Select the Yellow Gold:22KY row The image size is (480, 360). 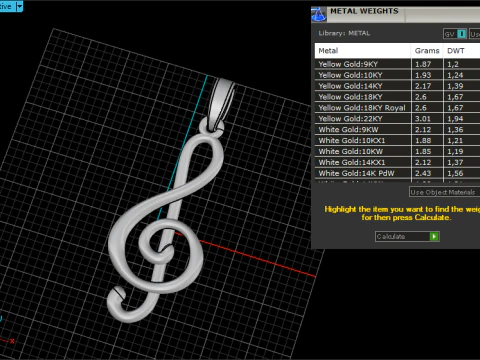coord(397,119)
